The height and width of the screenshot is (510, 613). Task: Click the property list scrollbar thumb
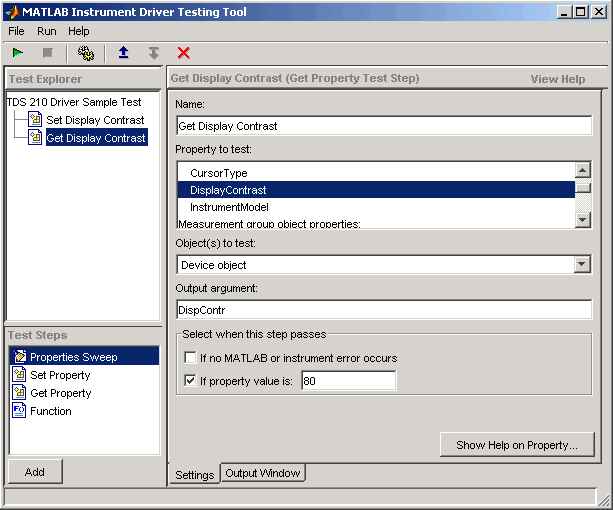click(583, 188)
